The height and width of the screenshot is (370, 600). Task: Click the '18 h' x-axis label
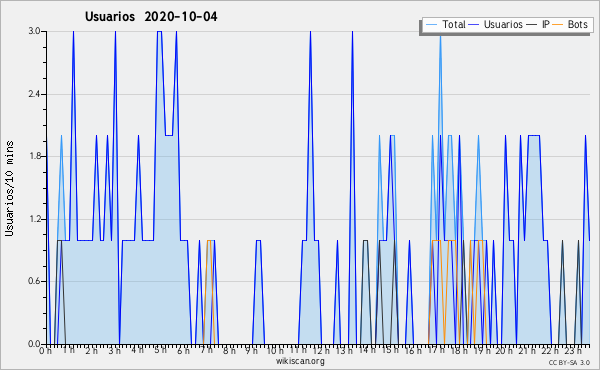point(459,351)
